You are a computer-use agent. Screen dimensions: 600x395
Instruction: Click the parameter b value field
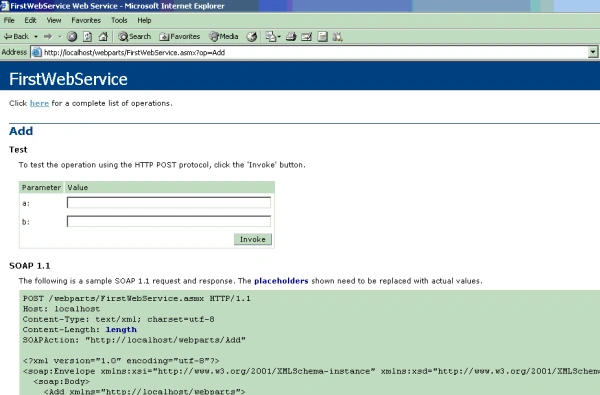pyautogui.click(x=169, y=221)
